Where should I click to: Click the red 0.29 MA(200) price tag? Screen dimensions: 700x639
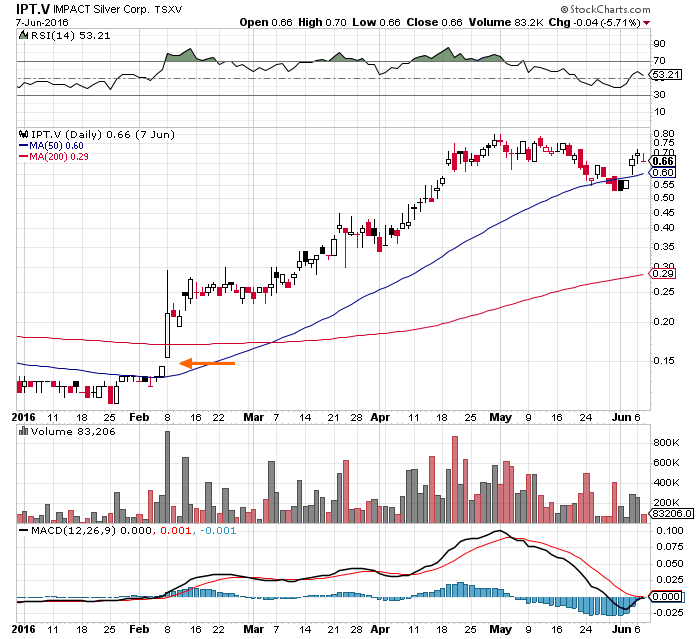(x=663, y=274)
